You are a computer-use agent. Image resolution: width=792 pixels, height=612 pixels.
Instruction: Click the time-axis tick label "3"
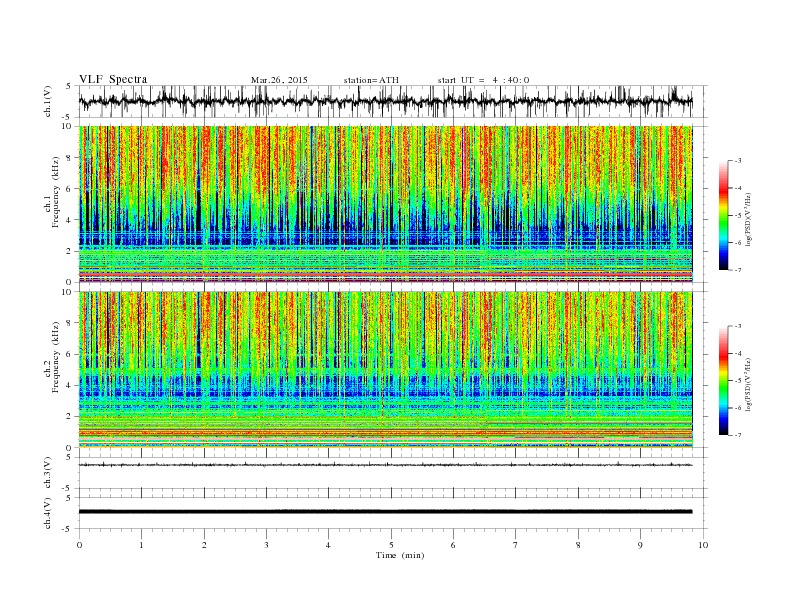(266, 545)
